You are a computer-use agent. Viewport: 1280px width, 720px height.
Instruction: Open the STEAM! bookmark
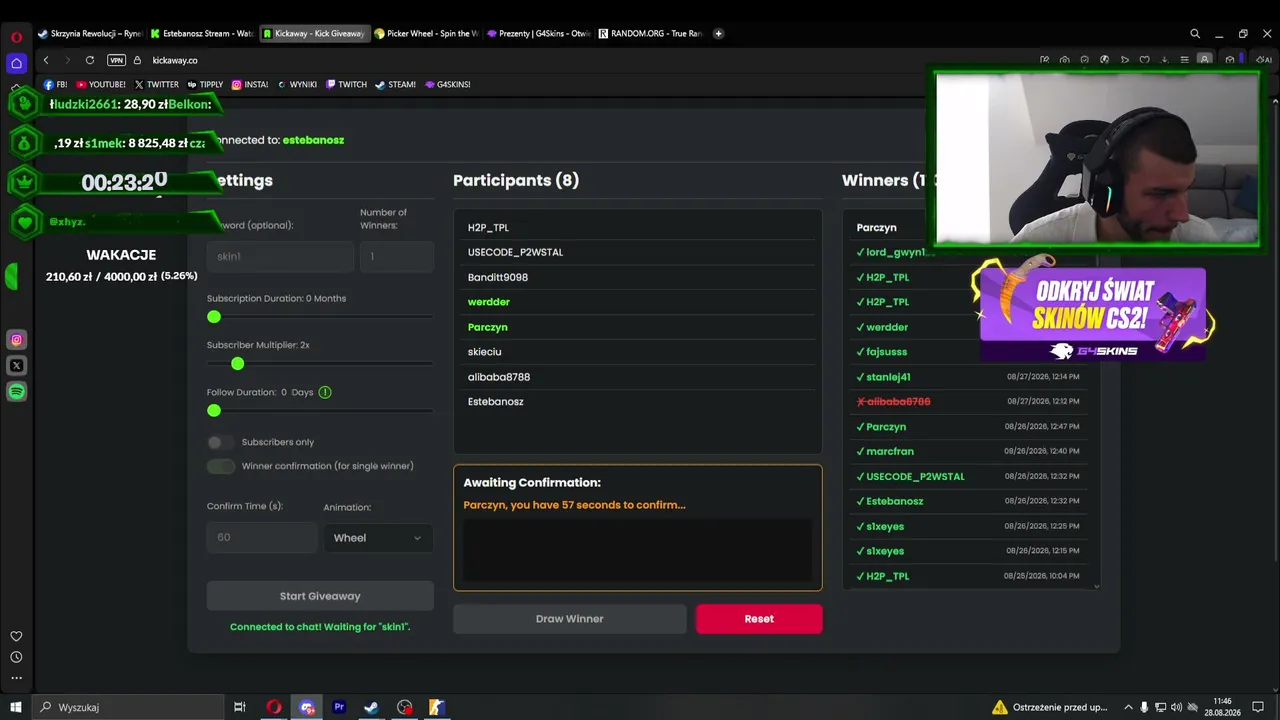click(x=395, y=85)
